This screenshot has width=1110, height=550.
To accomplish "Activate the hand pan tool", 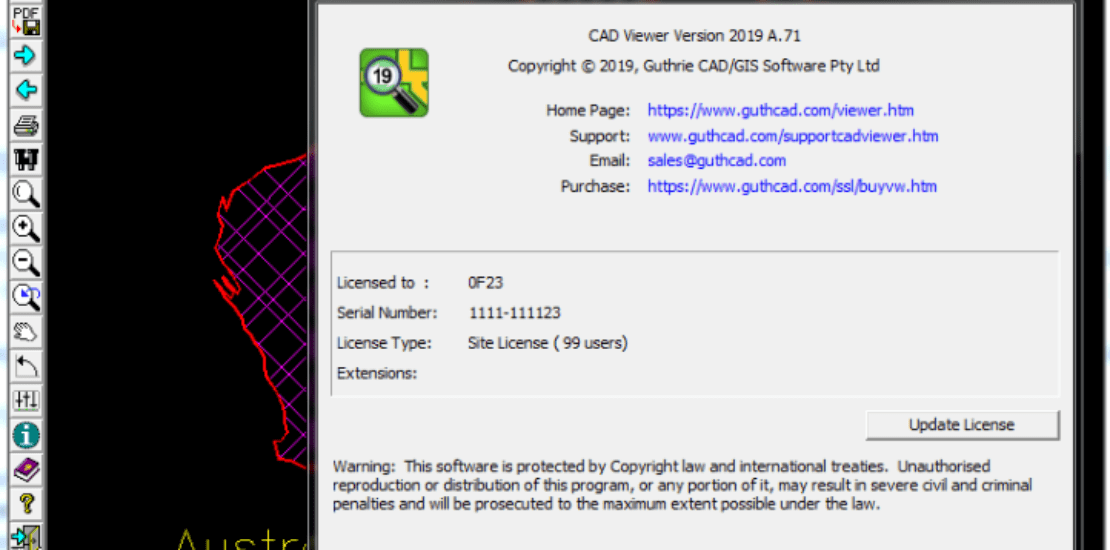I will tap(26, 332).
